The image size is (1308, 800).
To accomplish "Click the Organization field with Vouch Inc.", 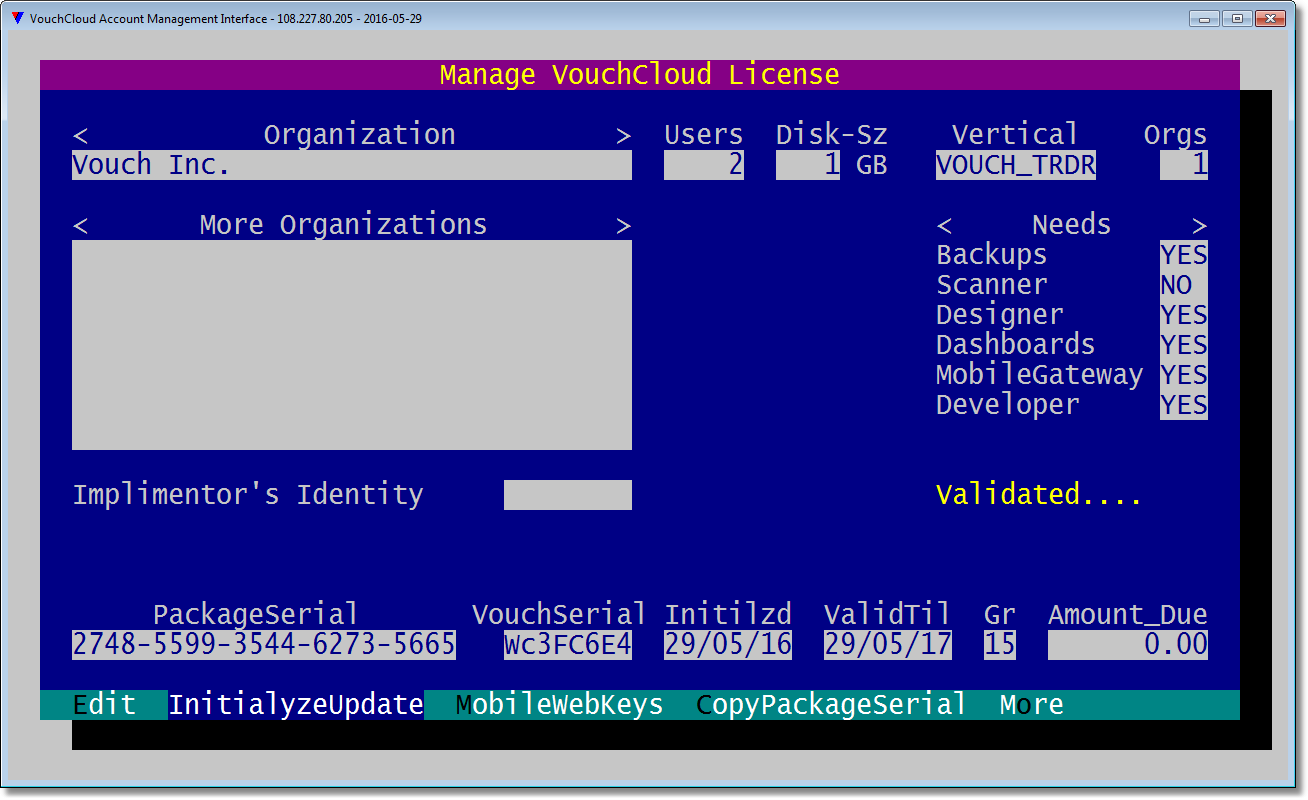I will (352, 165).
